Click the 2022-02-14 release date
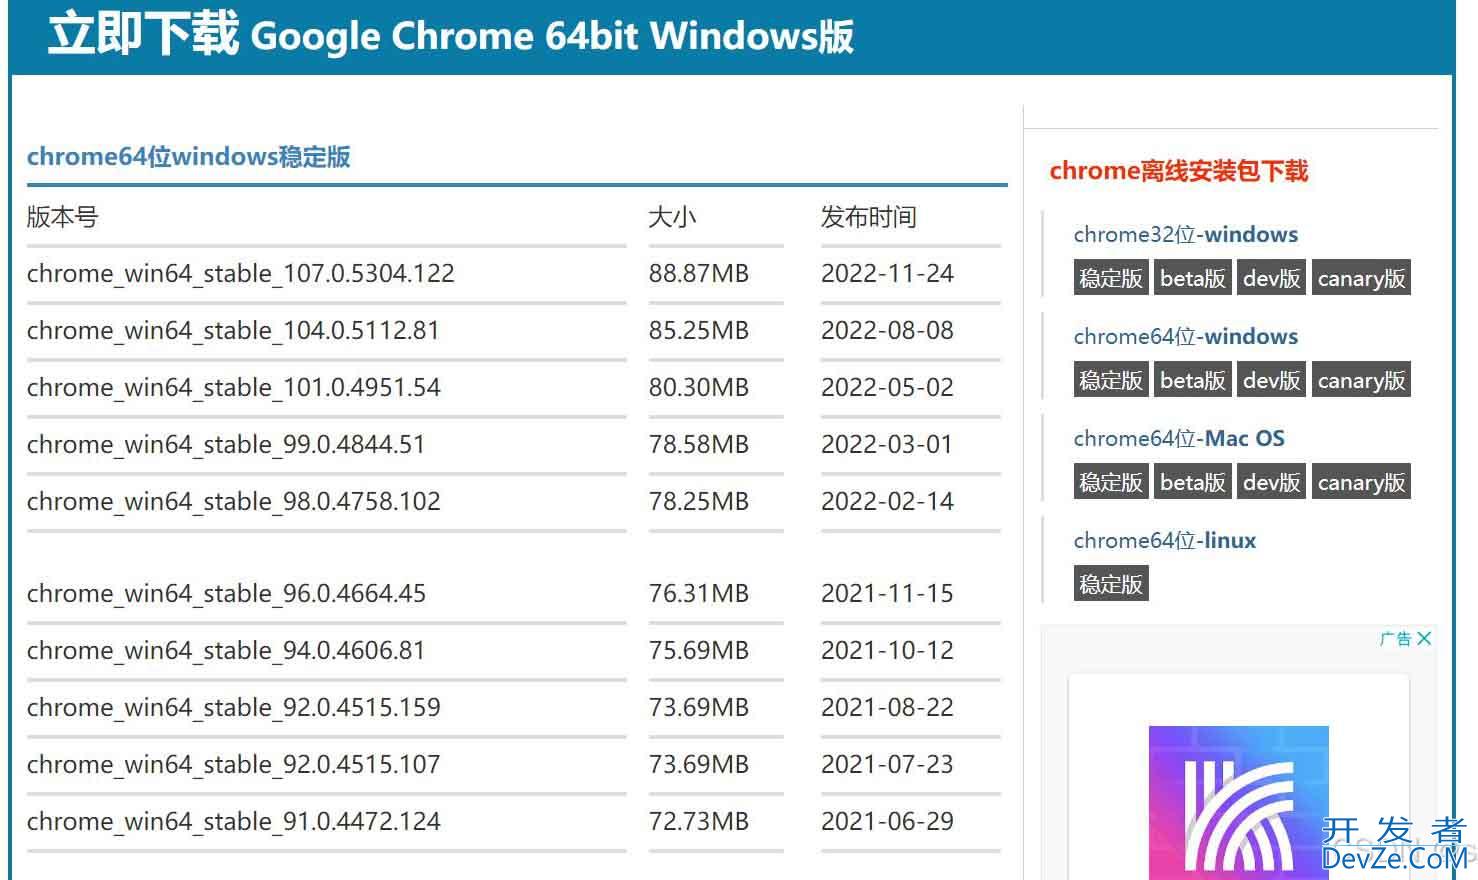 tap(887, 501)
